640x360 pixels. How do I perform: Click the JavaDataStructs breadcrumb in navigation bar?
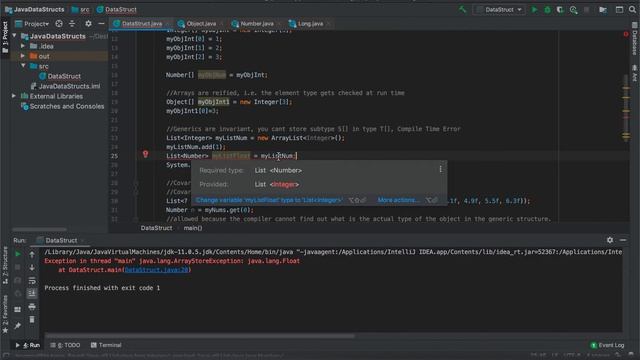click(34, 9)
